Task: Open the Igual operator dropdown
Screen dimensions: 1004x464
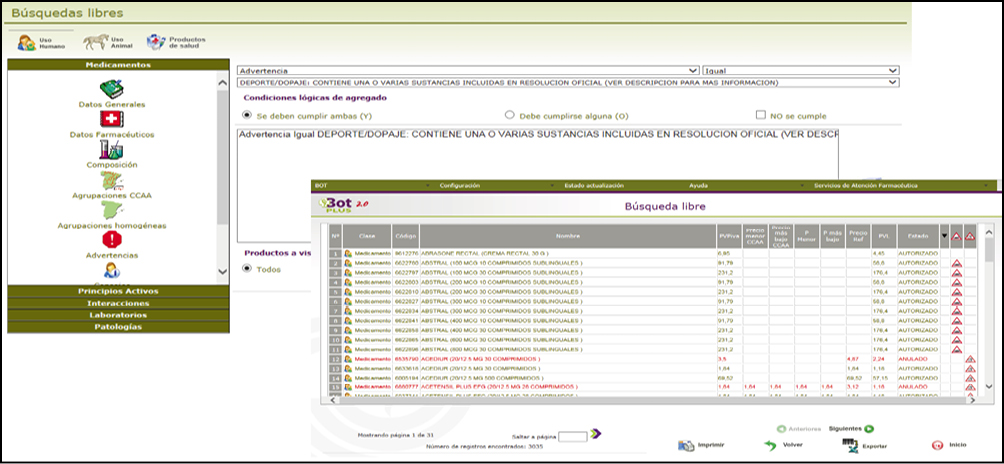Action: 892,71
